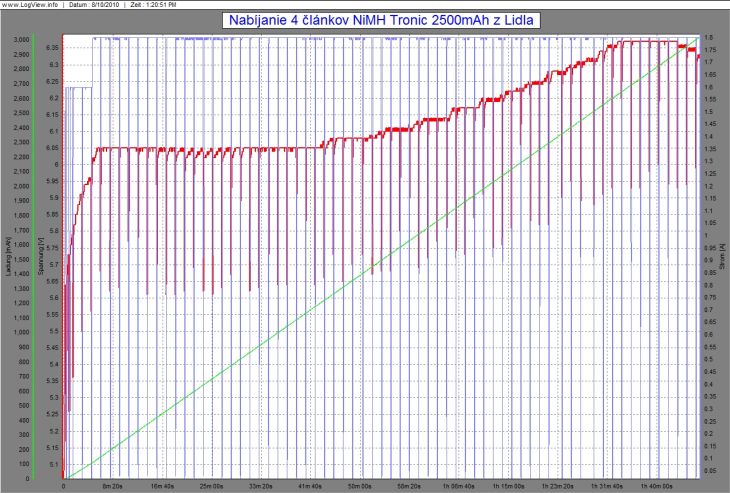Image resolution: width=730 pixels, height=493 pixels.
Task: Click the 1.8 tick on current axis
Action: pos(708,37)
